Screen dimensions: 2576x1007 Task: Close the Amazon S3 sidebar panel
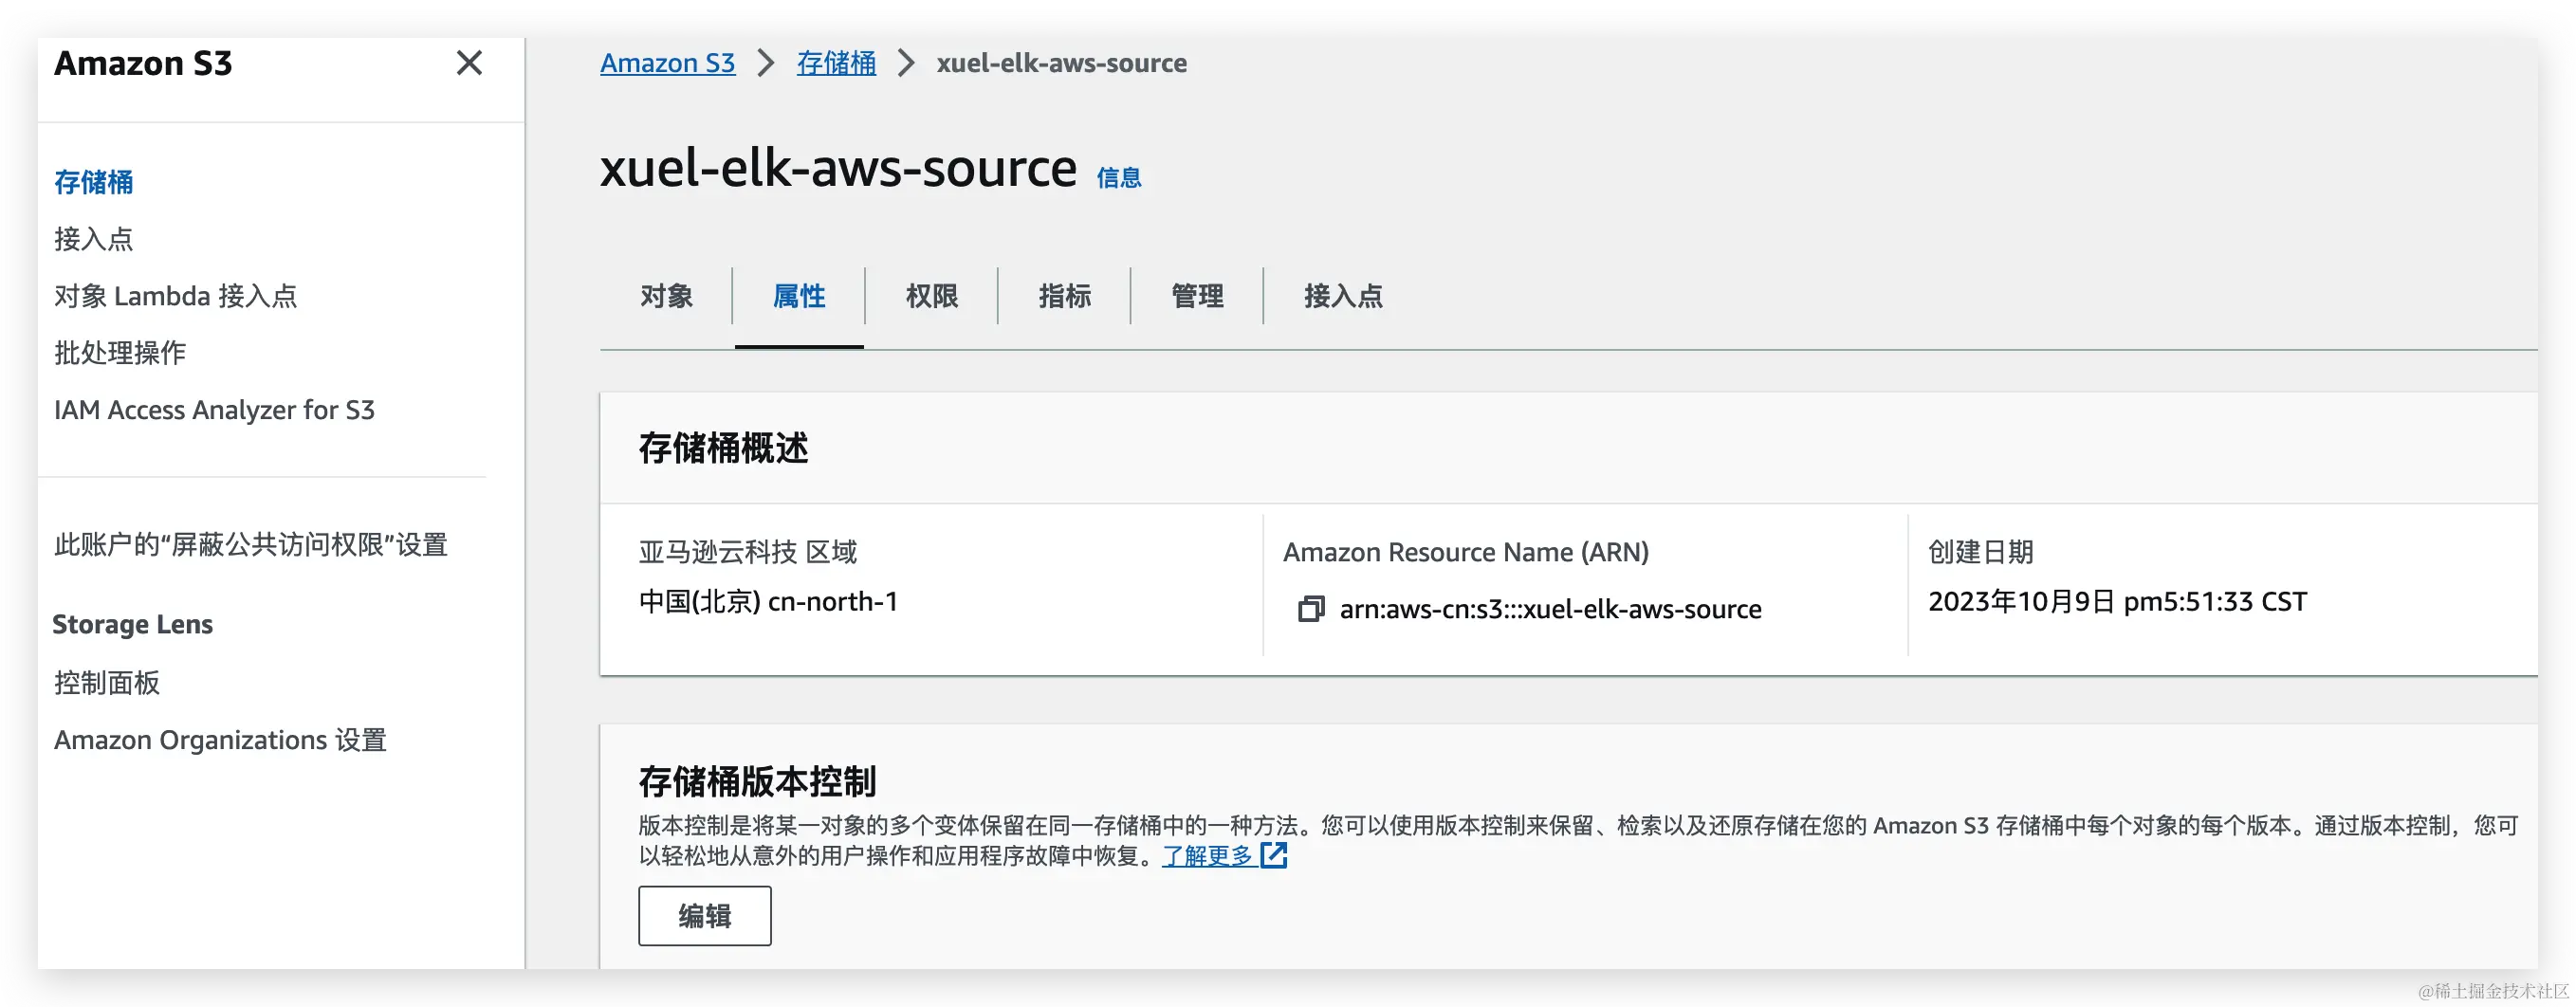[469, 63]
